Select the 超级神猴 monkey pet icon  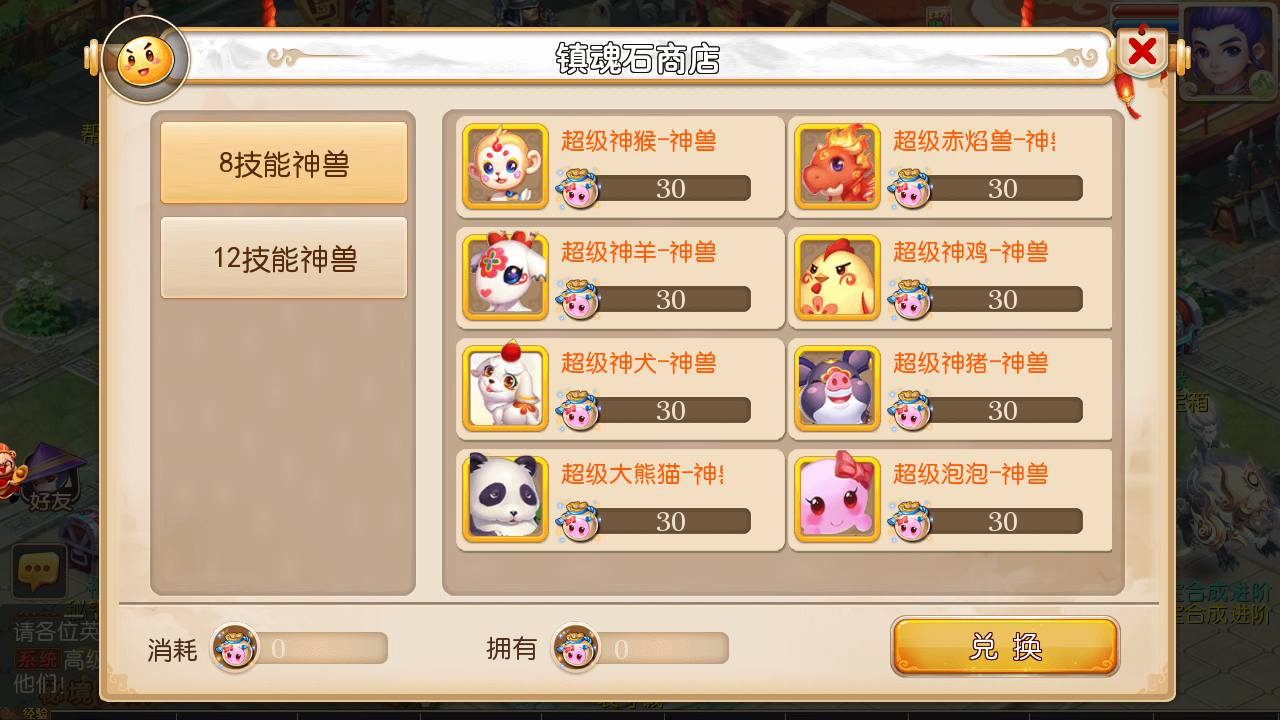506,166
